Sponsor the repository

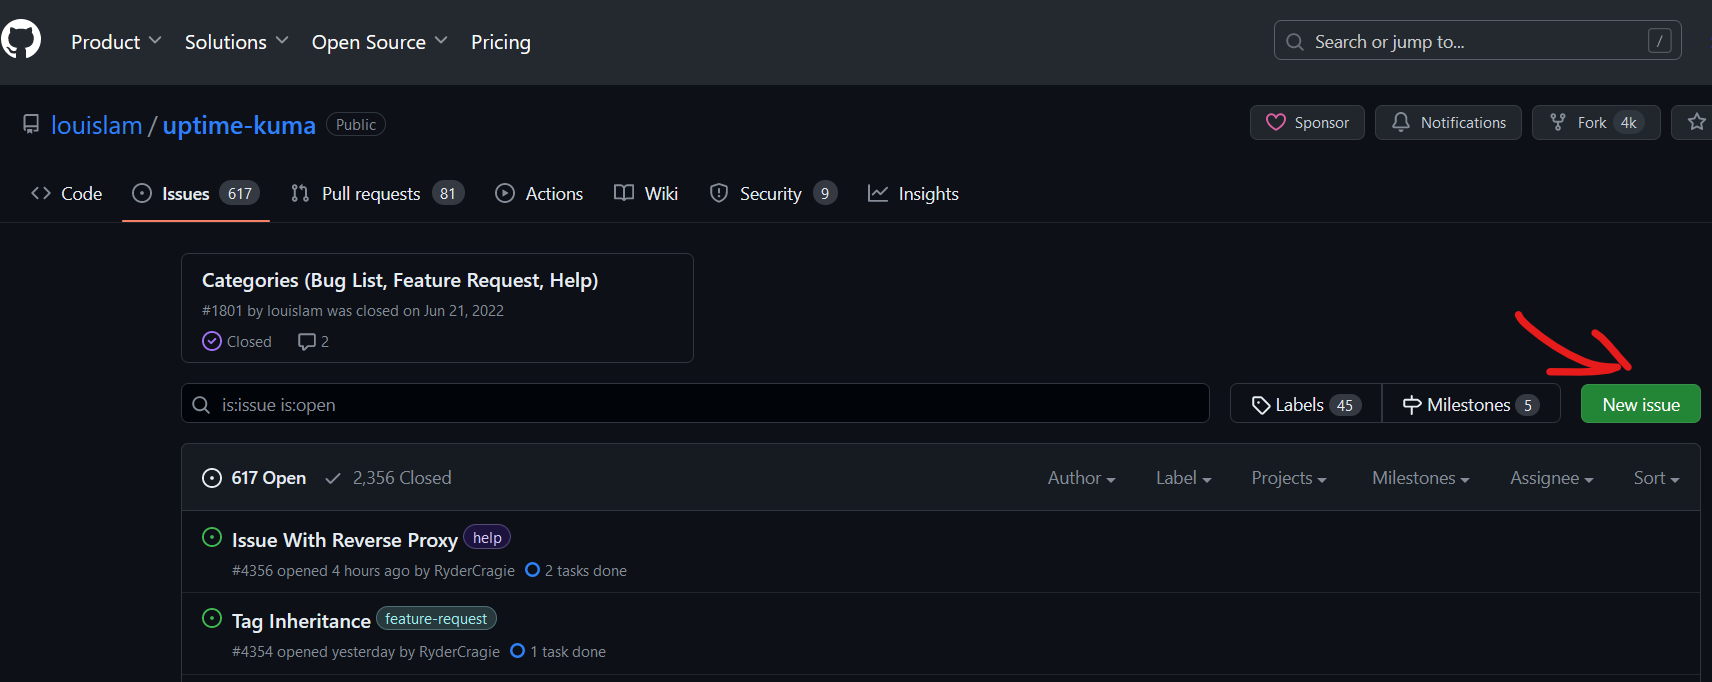[1307, 122]
